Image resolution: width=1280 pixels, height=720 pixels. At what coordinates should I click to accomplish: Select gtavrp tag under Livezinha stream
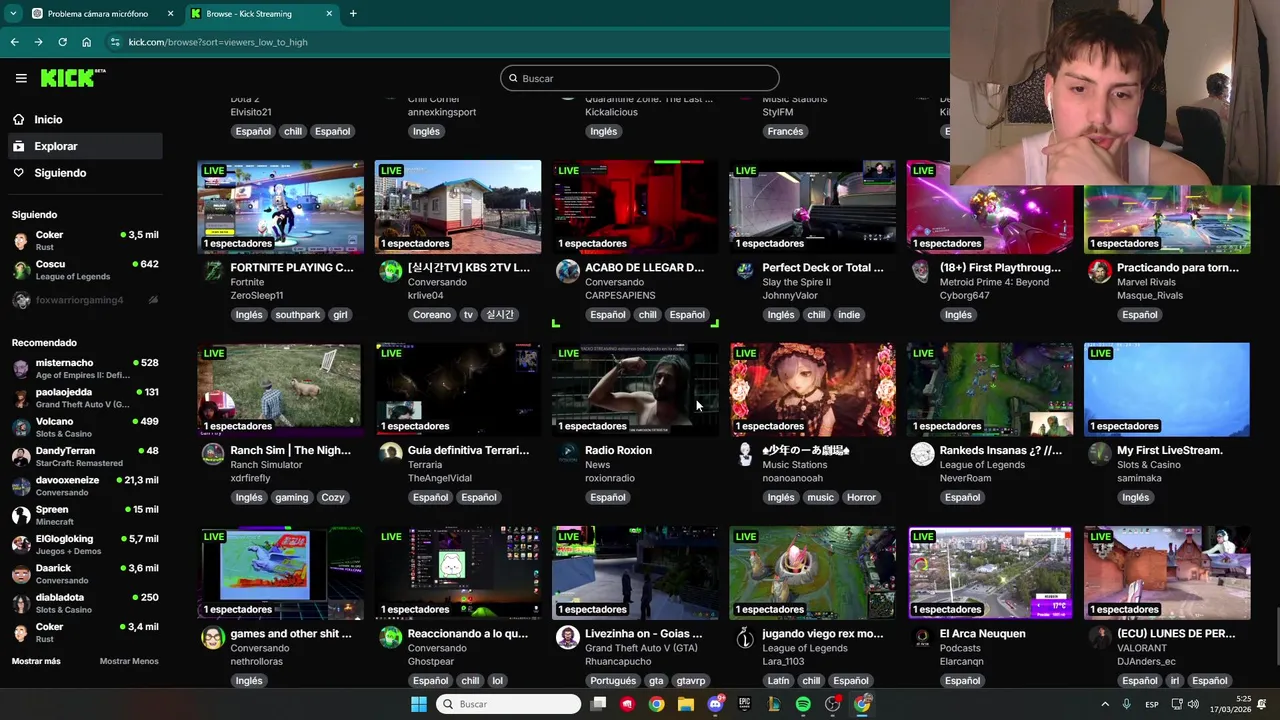[x=691, y=681]
